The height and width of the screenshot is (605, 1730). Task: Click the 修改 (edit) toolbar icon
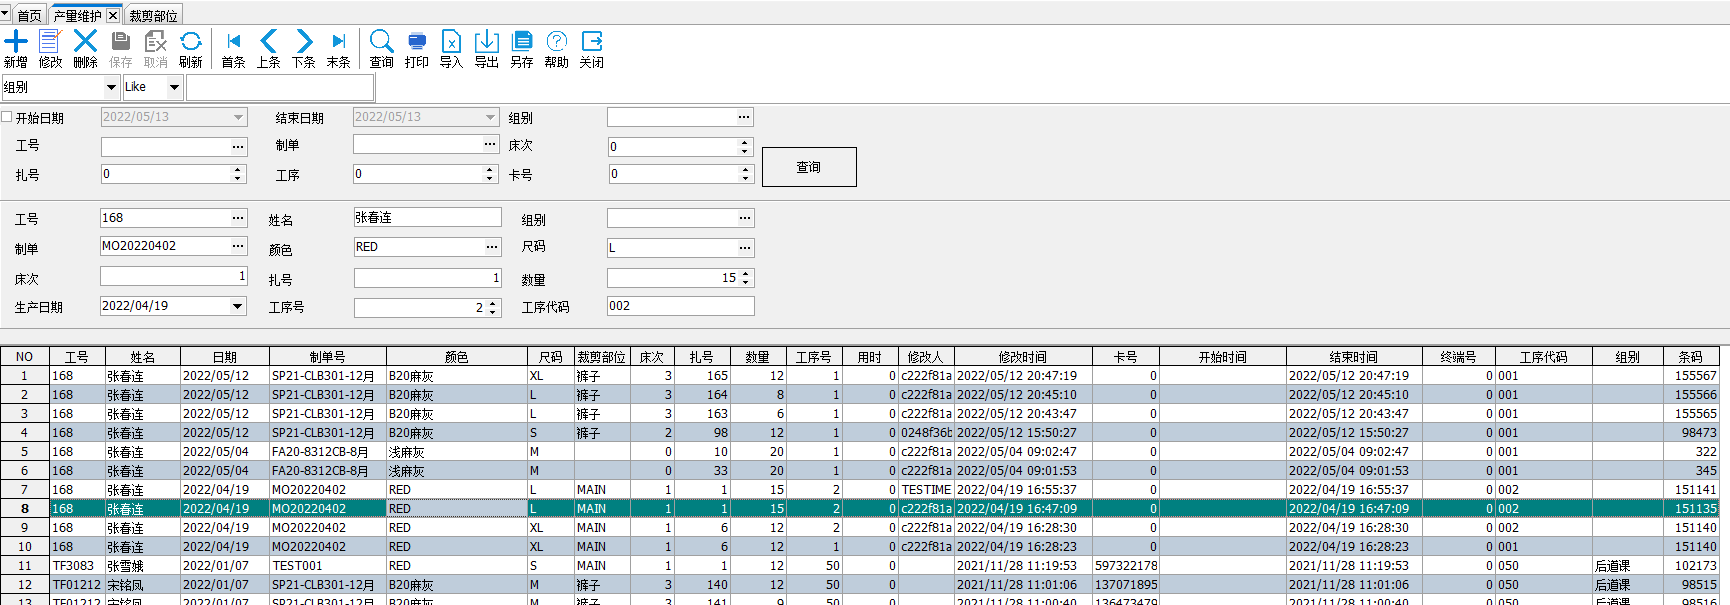click(x=50, y=48)
